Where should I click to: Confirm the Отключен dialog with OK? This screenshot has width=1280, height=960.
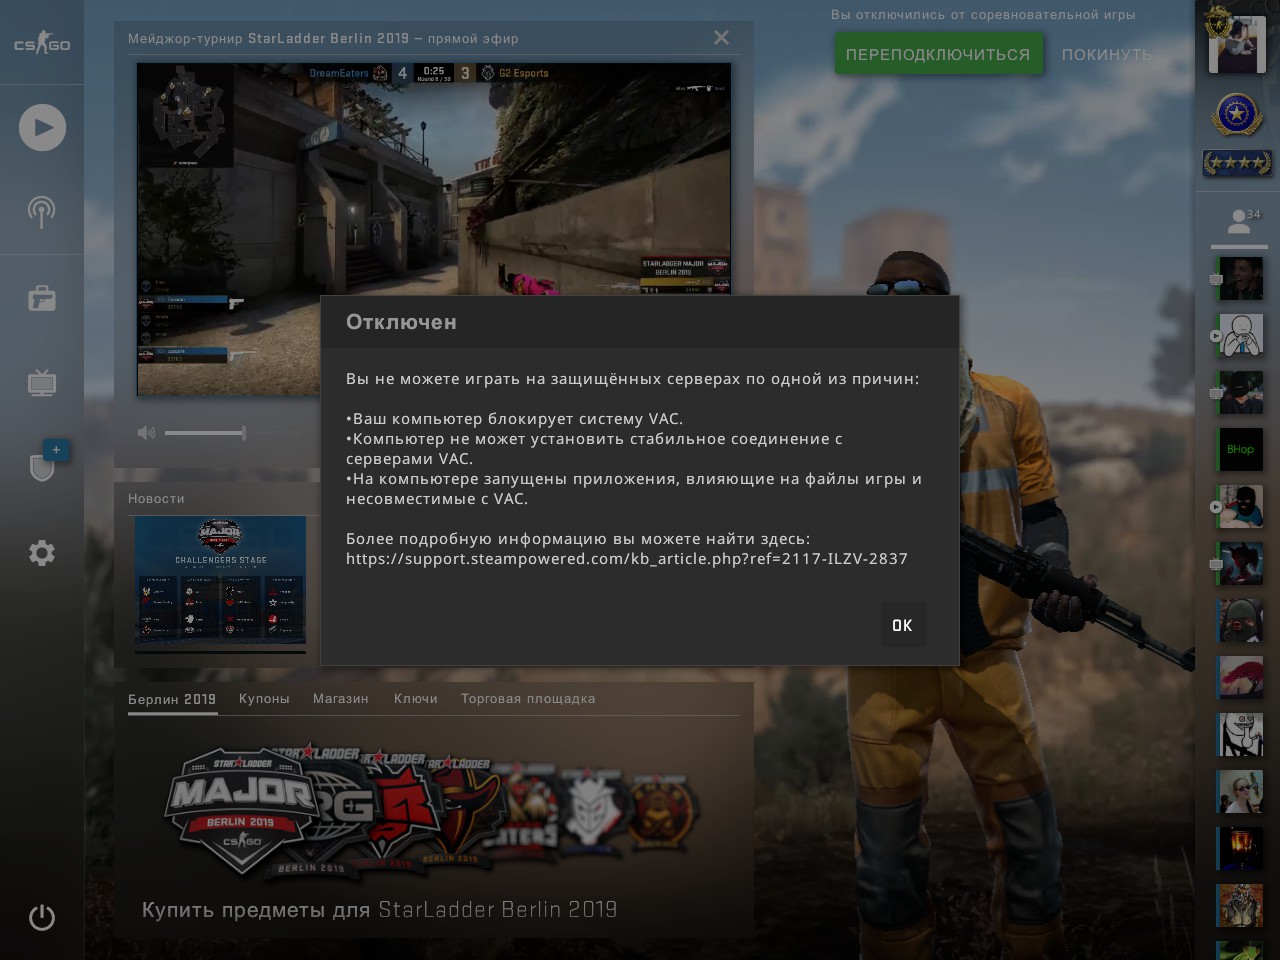pyautogui.click(x=902, y=625)
